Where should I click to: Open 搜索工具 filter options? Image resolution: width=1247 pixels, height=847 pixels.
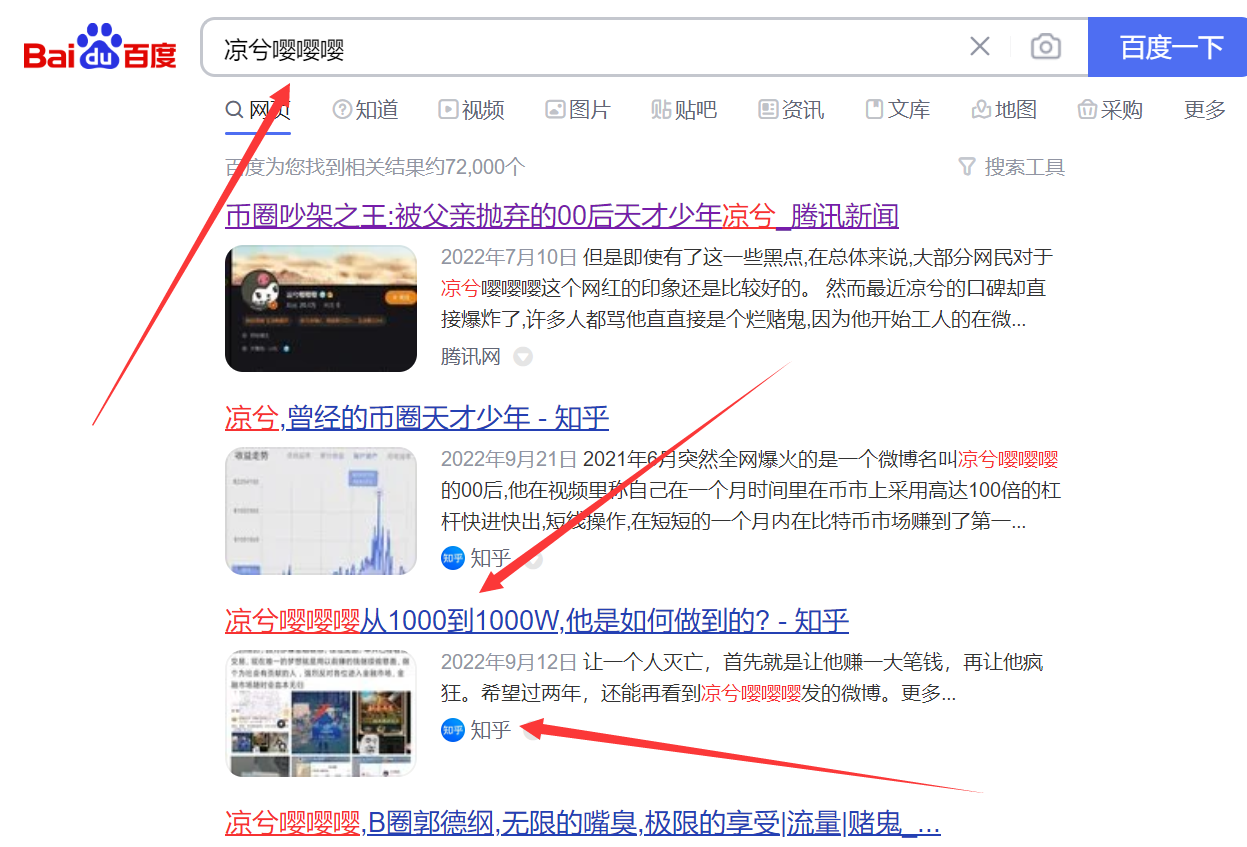click(x=1011, y=167)
